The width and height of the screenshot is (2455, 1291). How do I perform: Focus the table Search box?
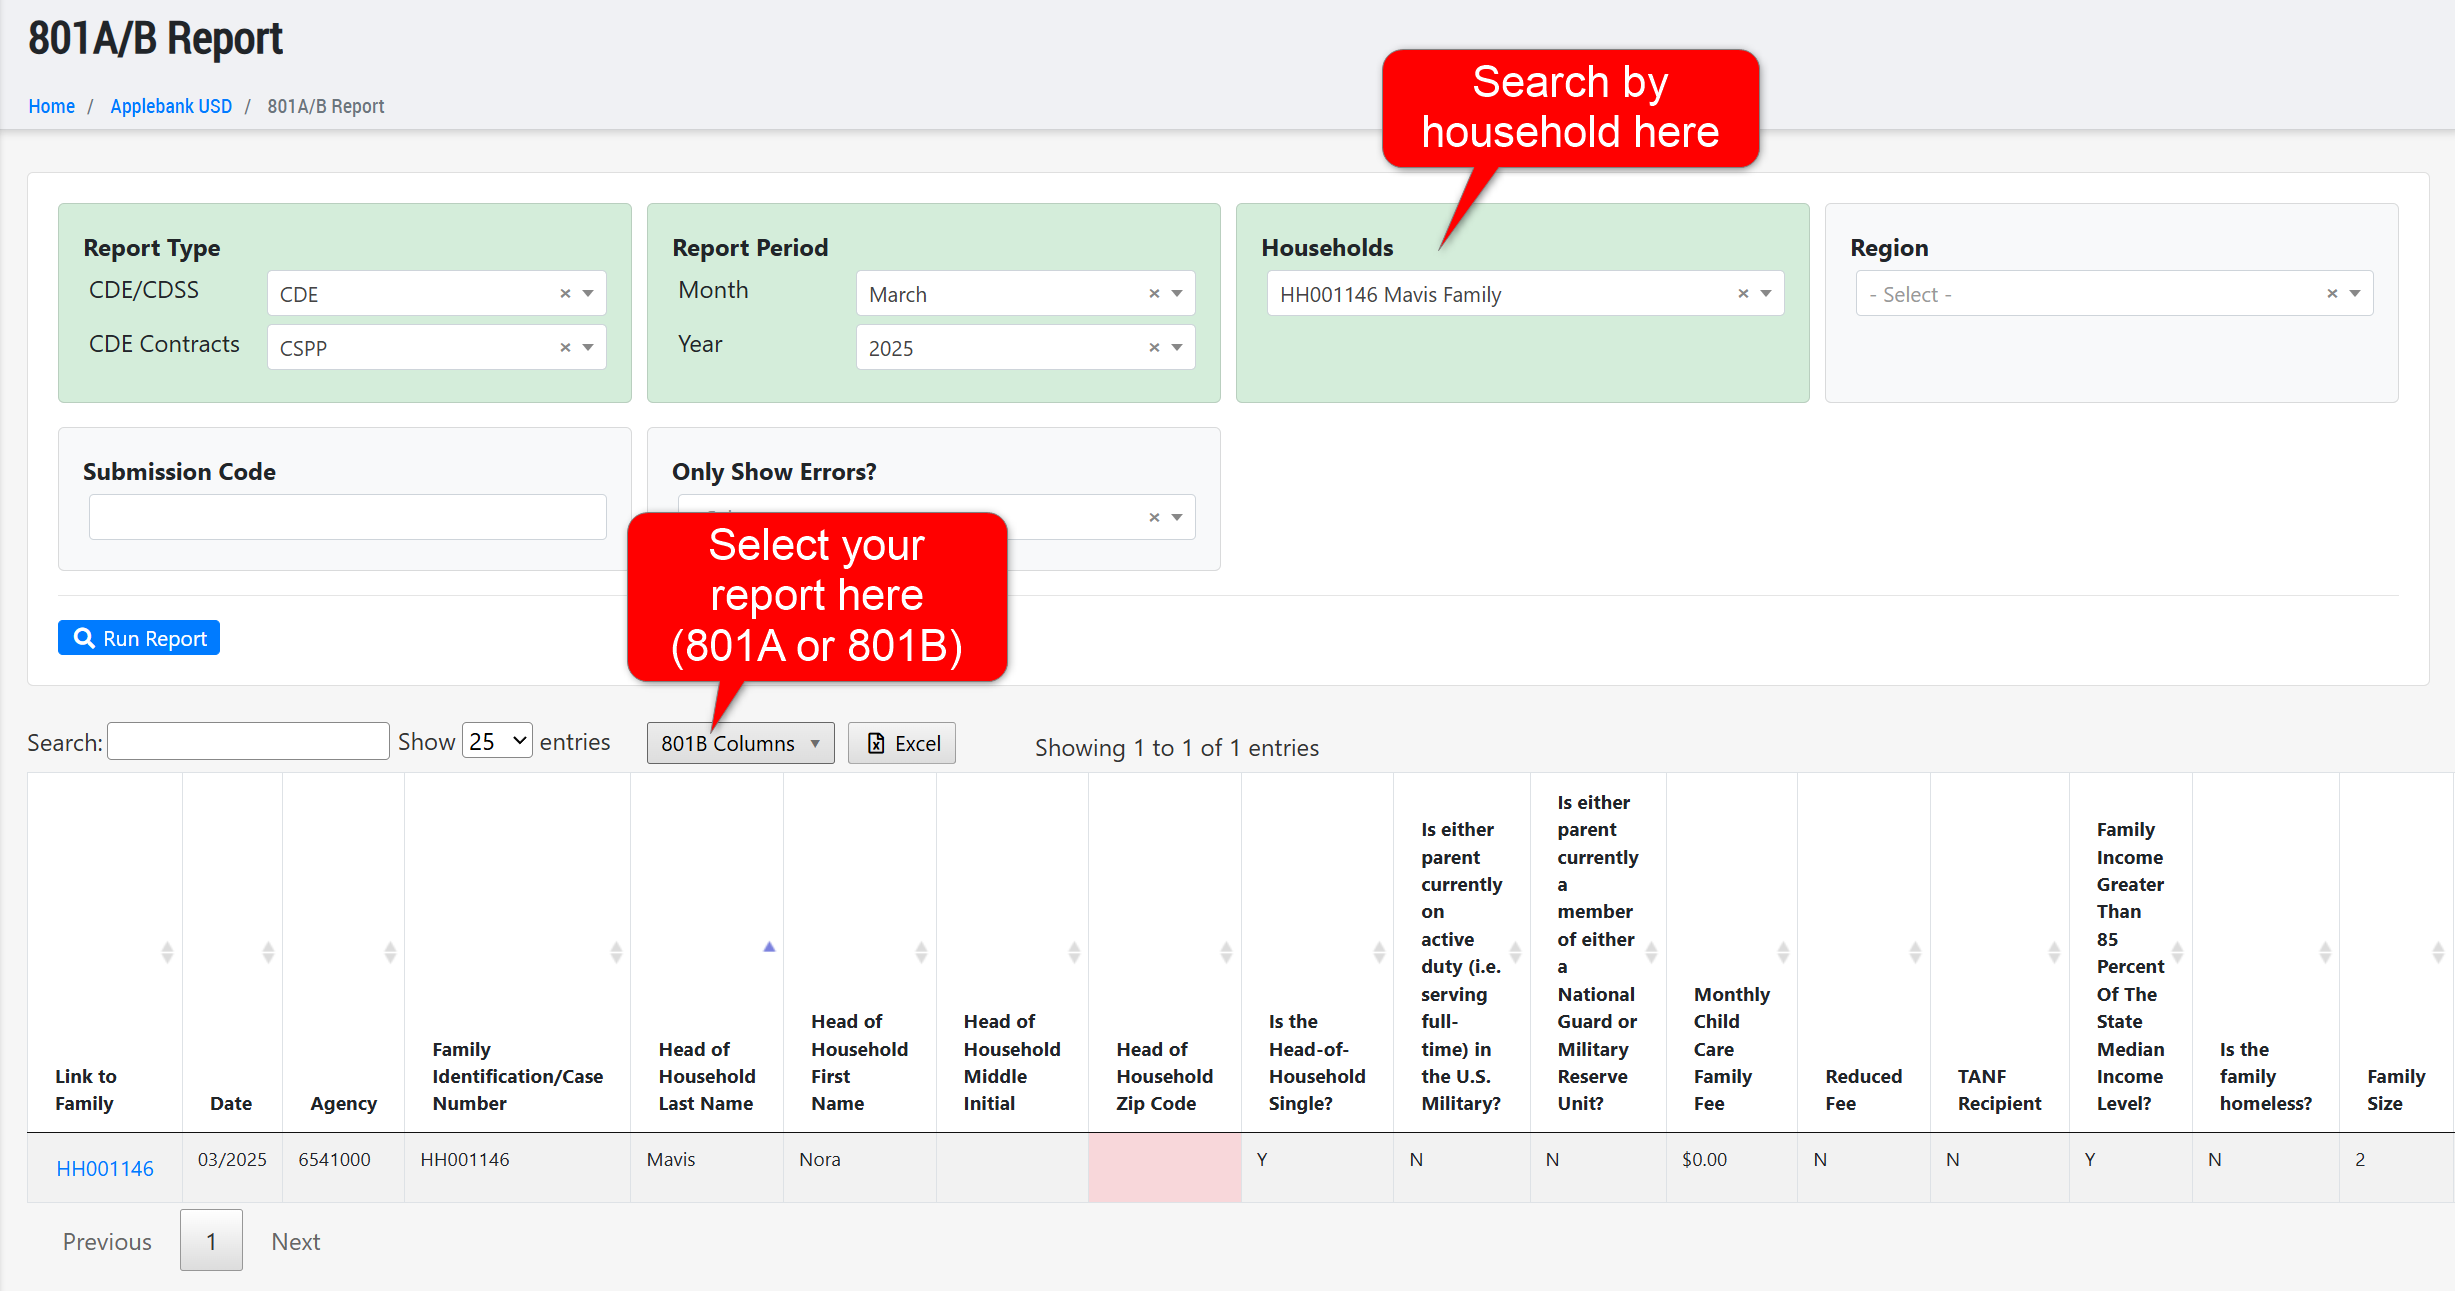coord(248,742)
